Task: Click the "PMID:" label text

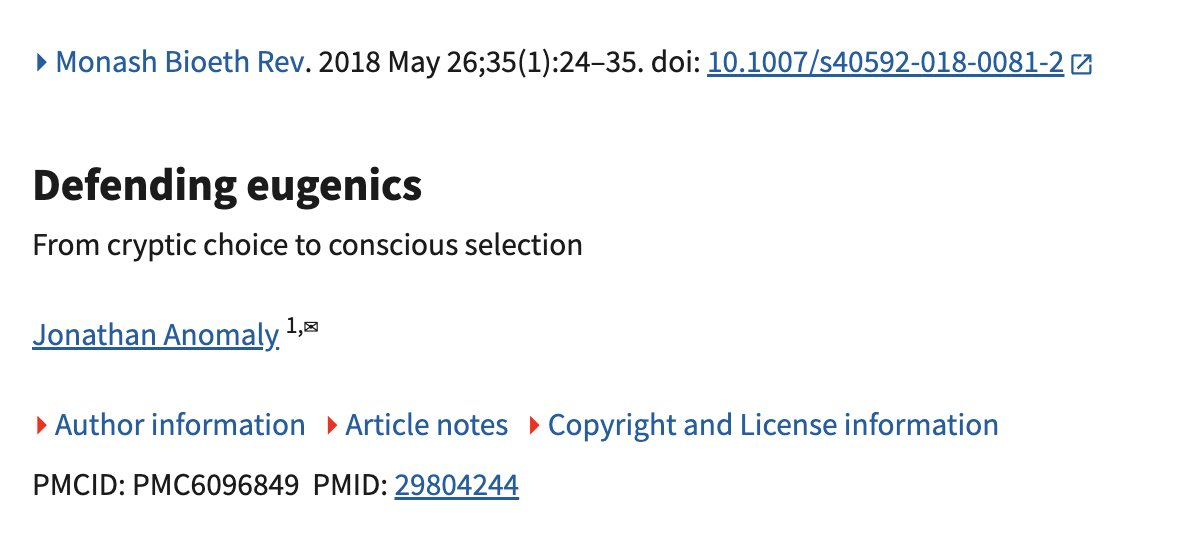Action: click(350, 487)
